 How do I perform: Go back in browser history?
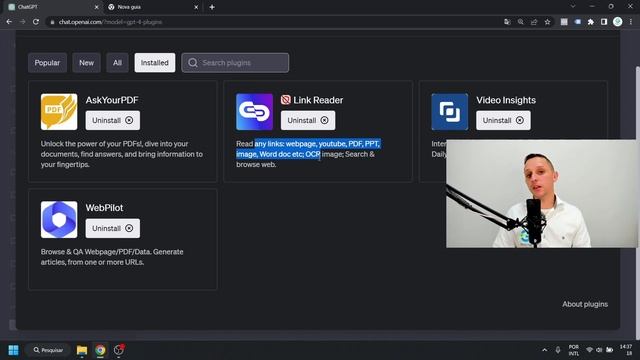coord(9,22)
